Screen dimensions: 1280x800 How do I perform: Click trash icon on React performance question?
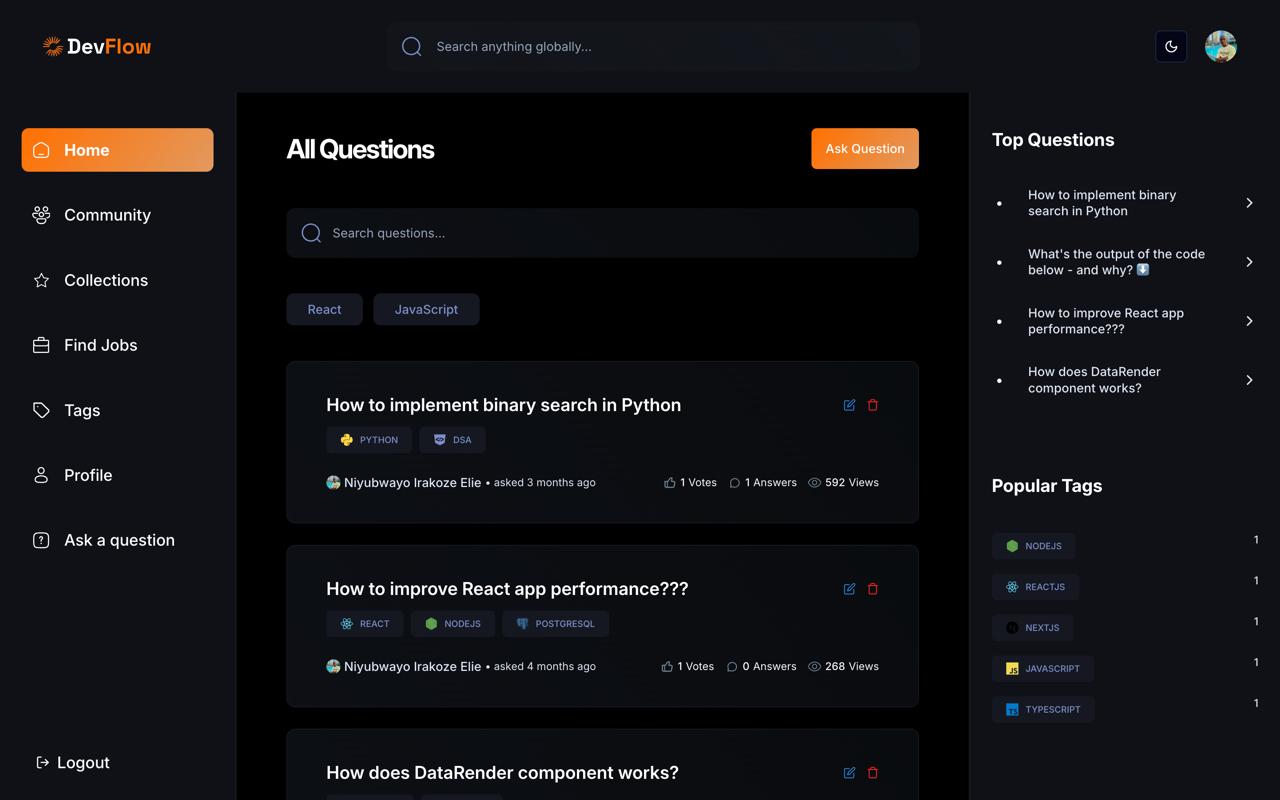click(x=873, y=589)
